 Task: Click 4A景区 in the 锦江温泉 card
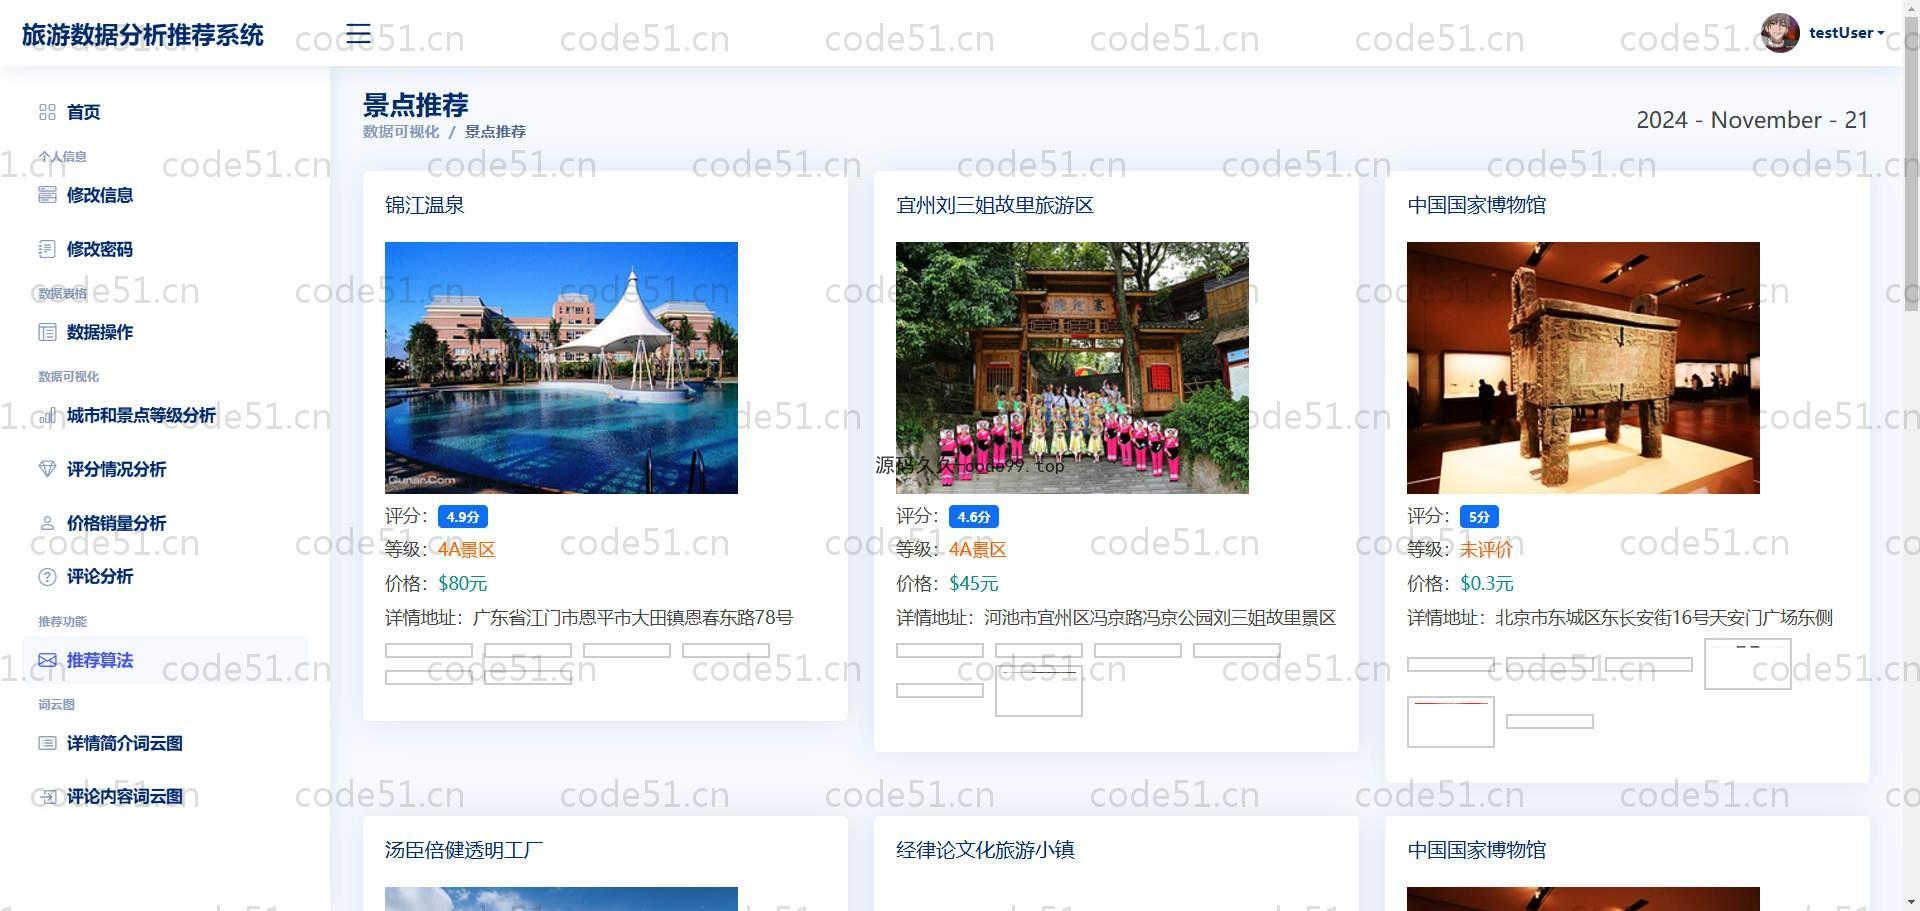point(467,550)
